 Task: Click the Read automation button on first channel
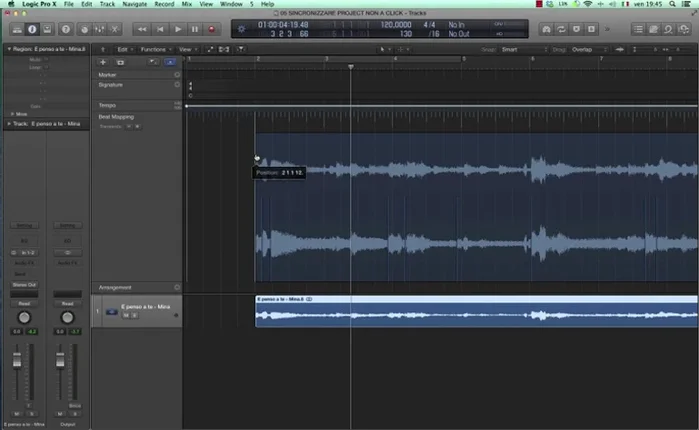(x=25, y=302)
